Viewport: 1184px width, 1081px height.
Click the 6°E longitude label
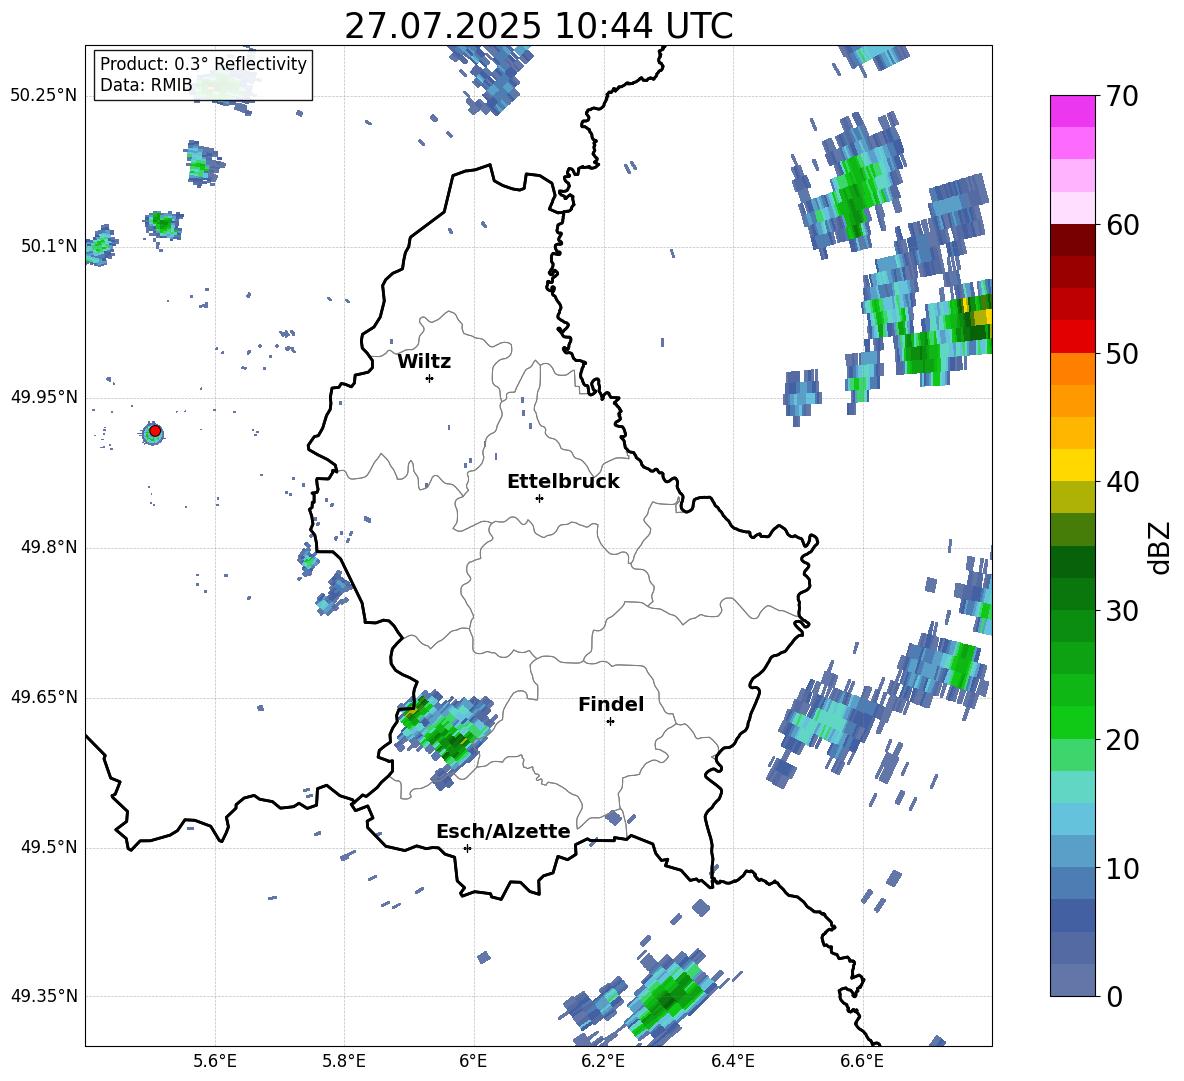coord(473,1062)
